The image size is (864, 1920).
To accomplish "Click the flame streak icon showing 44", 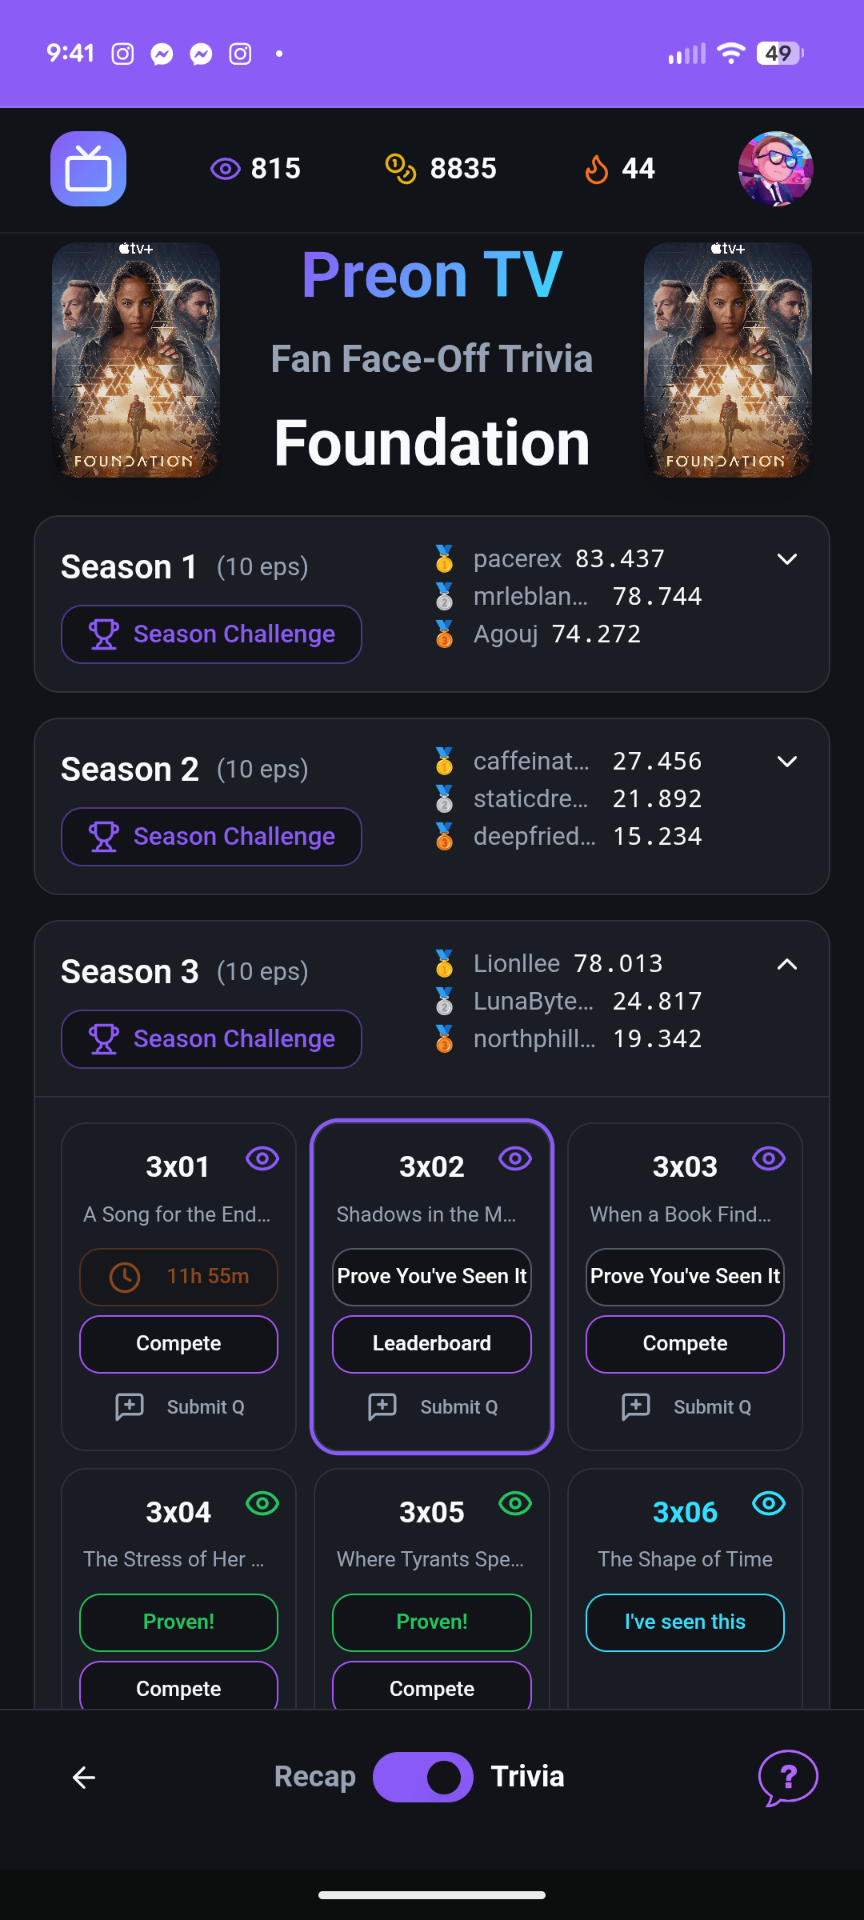I will (x=597, y=169).
